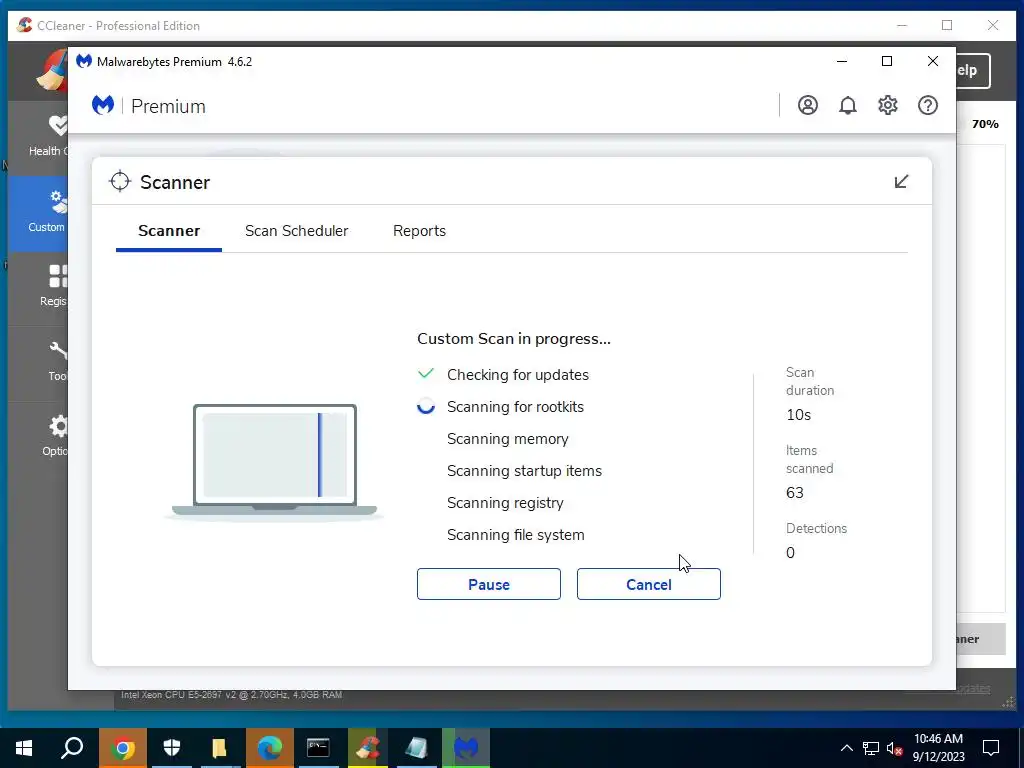
Task: Pause the custom scan
Action: point(488,584)
